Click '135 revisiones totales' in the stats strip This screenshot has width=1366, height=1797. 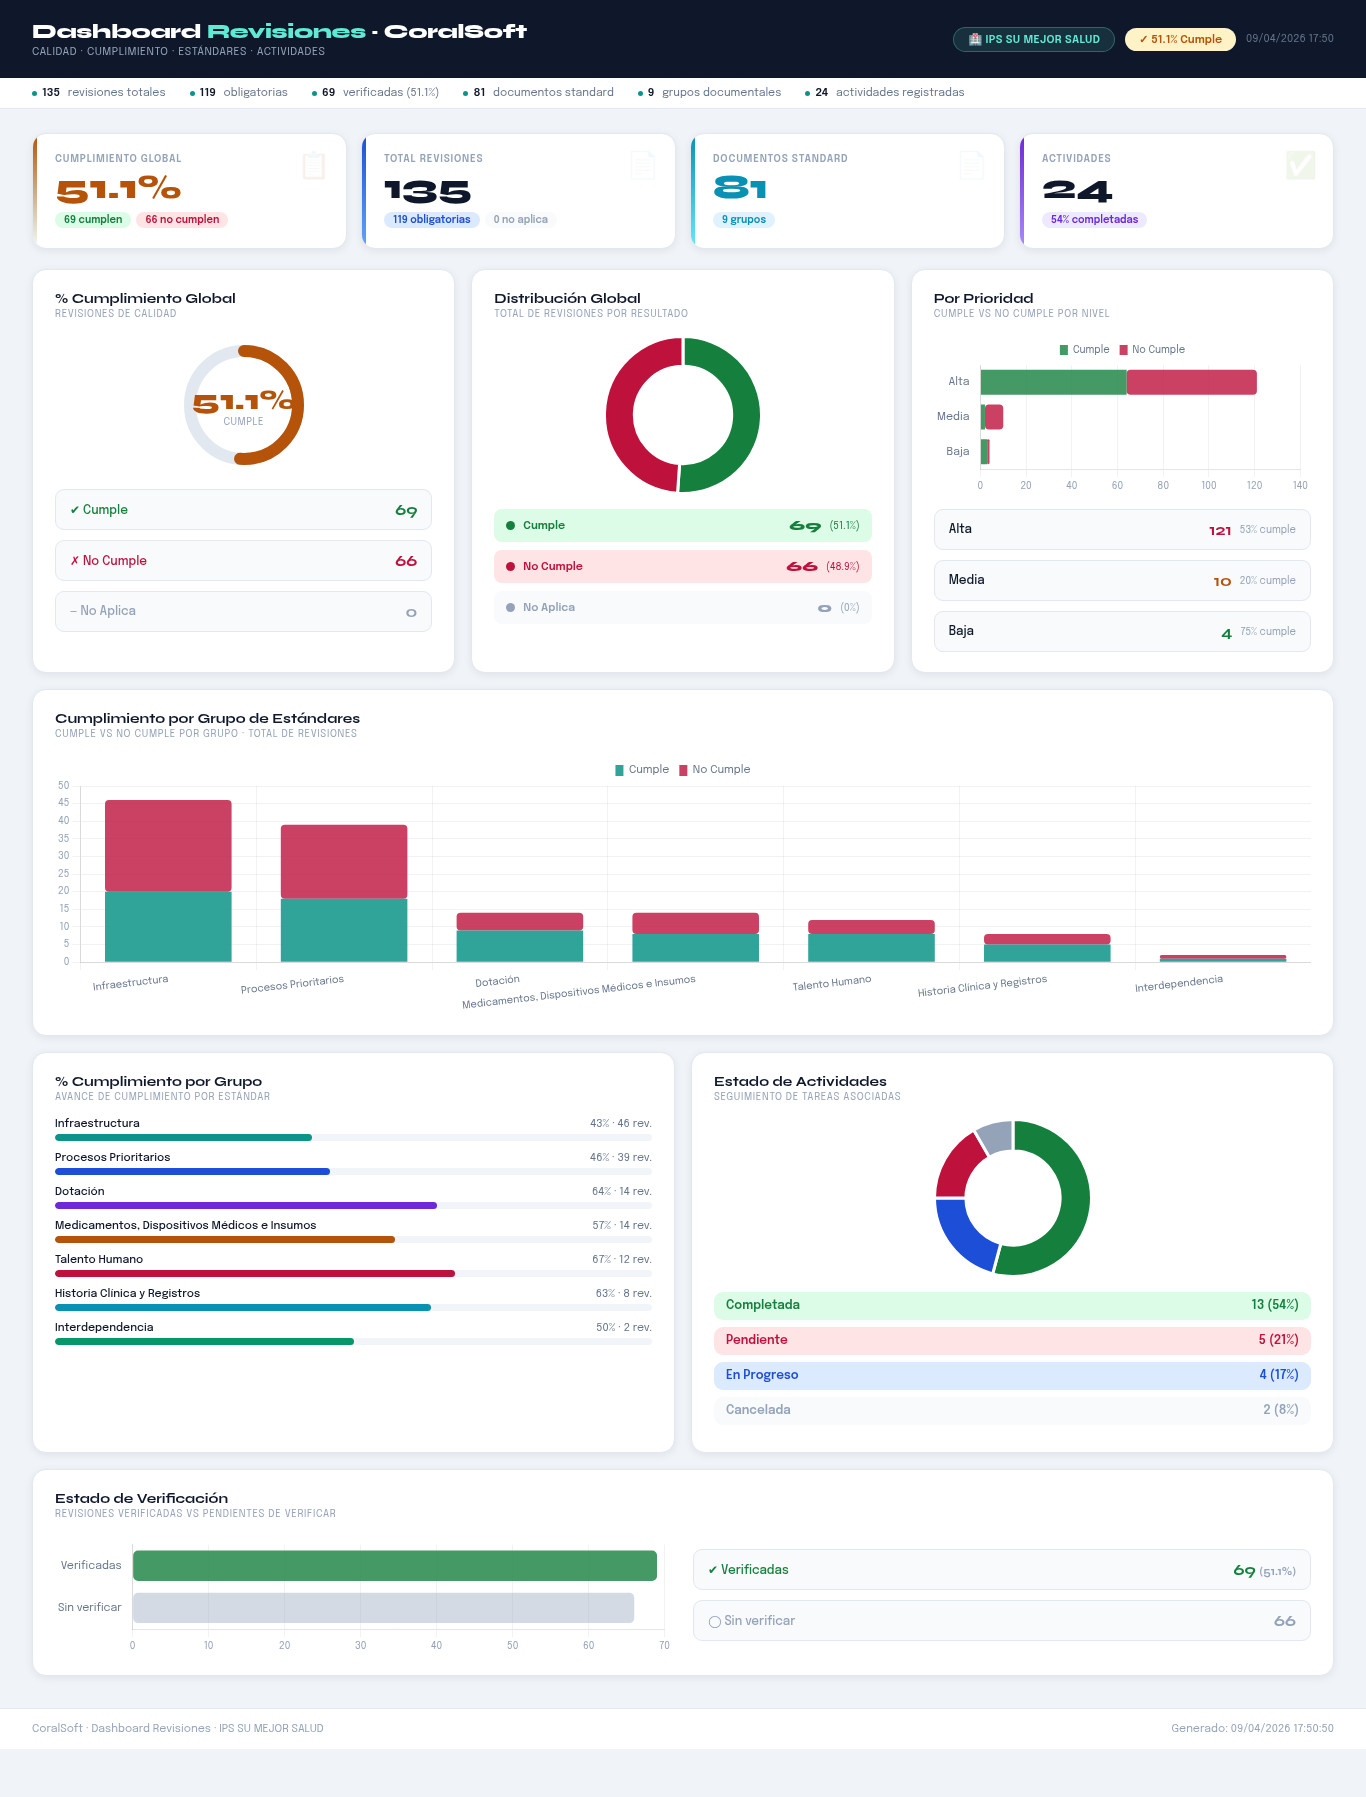coord(99,92)
